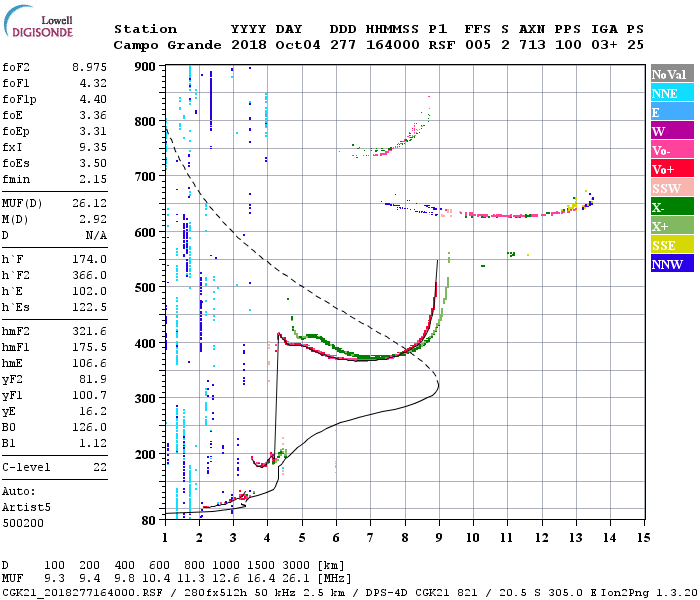Click the D value N/A
Image resolution: width=700 pixels, height=600 pixels.
click(96, 235)
